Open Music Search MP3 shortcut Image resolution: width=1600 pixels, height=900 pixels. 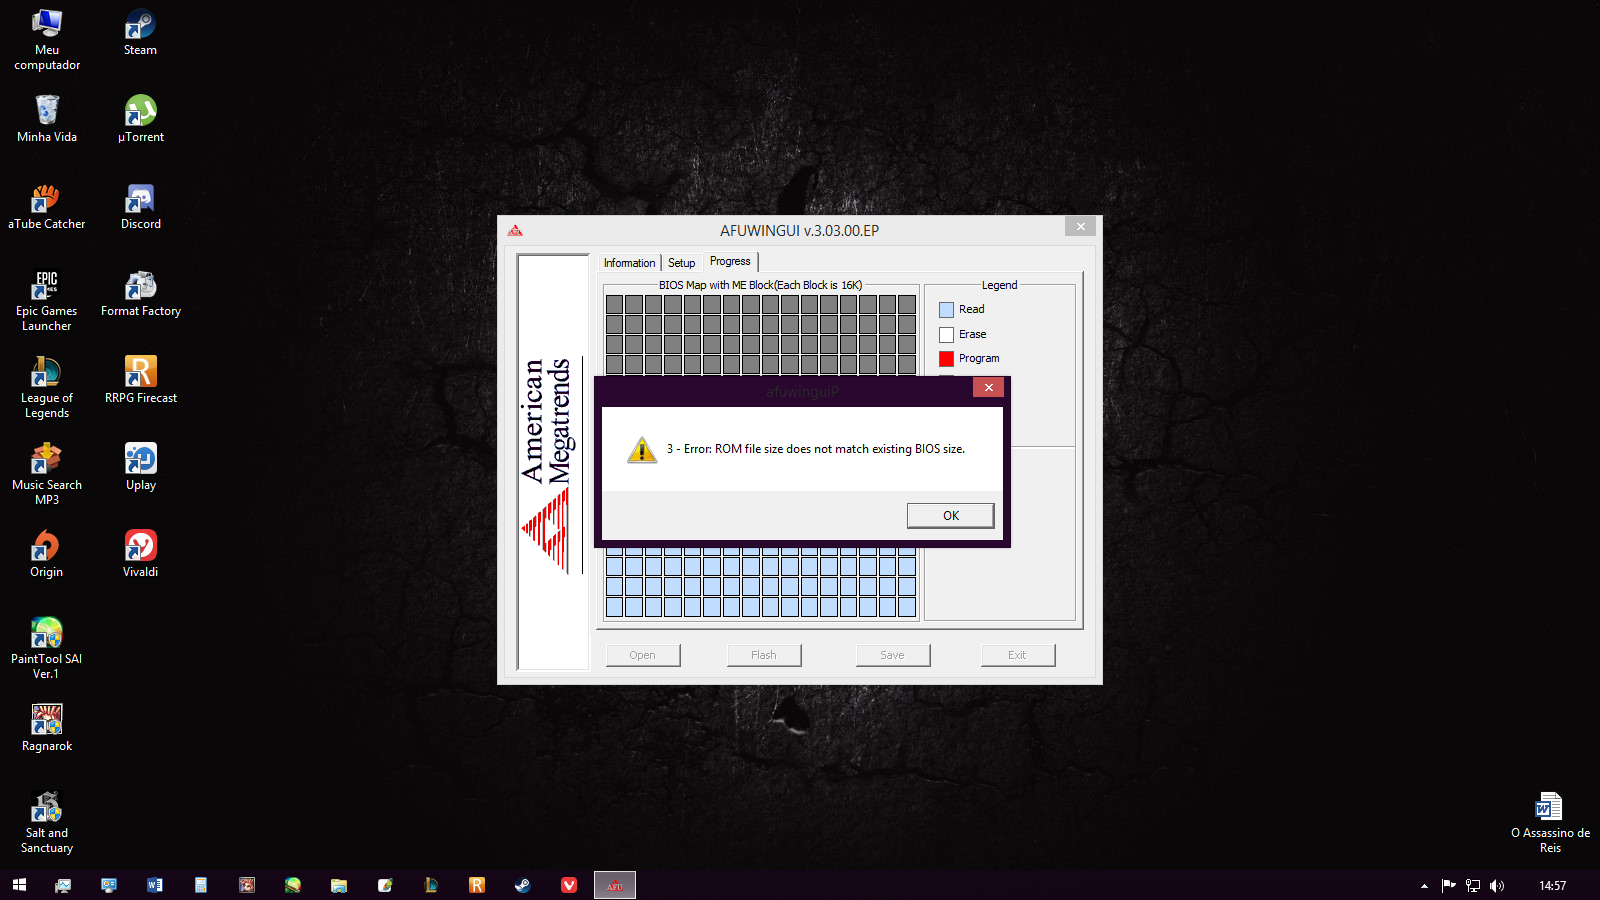point(47,474)
